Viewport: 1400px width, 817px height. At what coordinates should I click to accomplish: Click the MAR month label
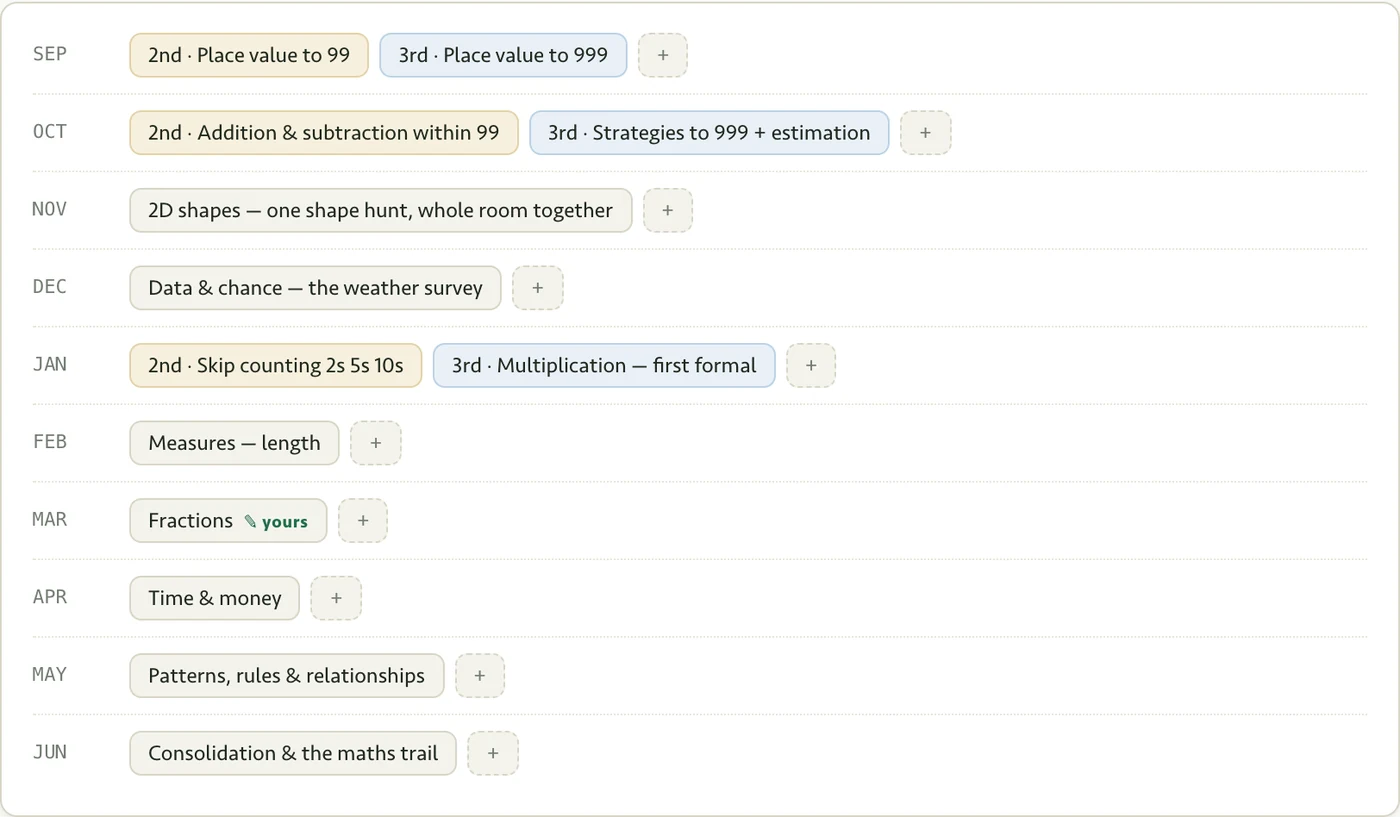[x=50, y=519]
